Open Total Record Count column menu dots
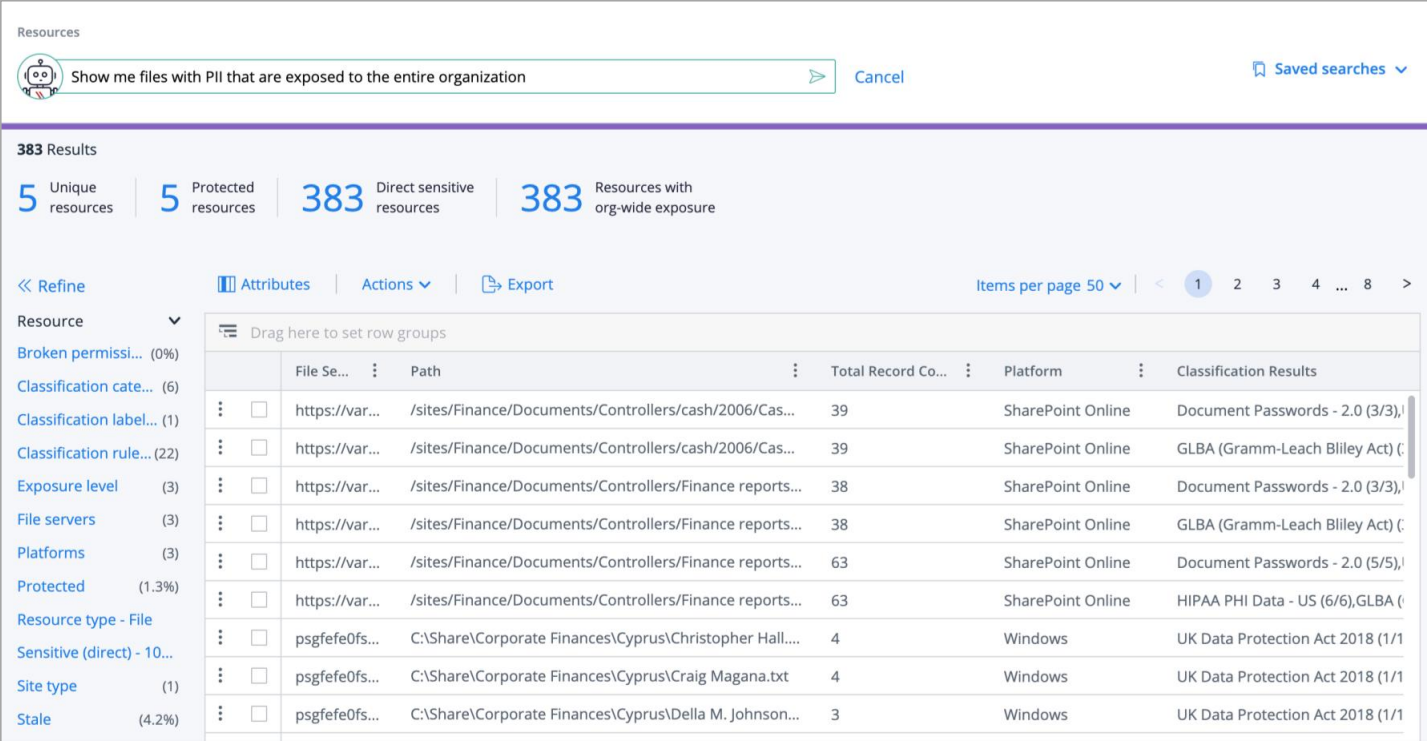This screenshot has height=741, width=1427. coord(968,371)
